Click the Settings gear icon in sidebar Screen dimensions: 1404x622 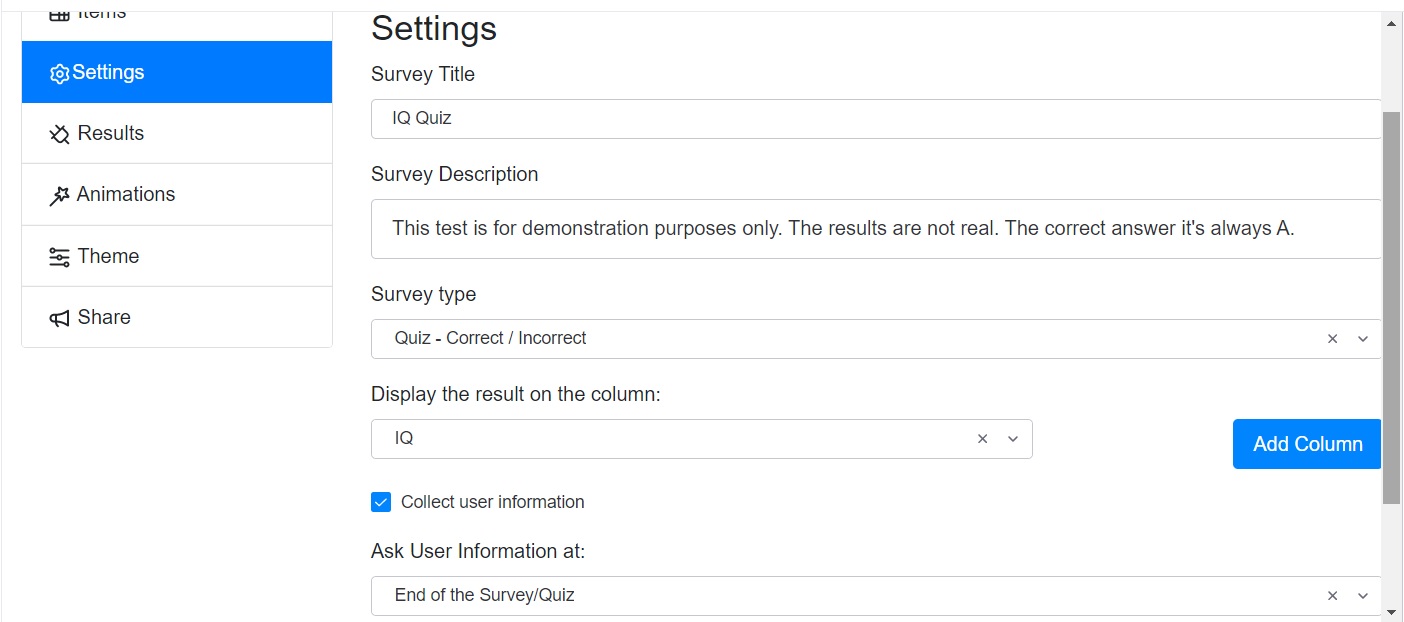59,74
